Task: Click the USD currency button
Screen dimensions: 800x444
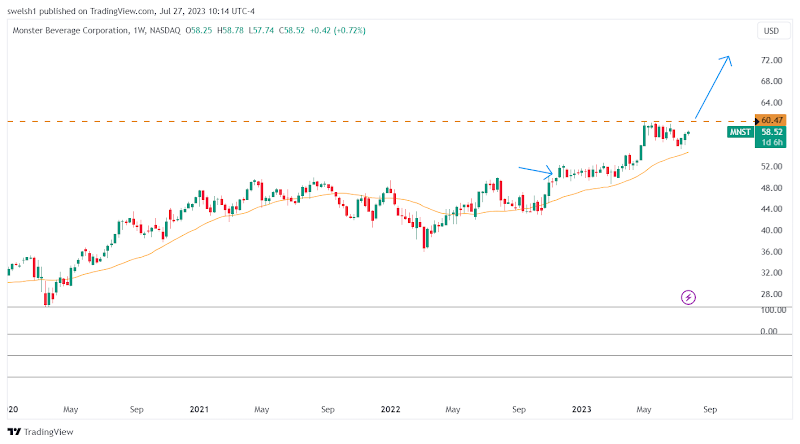Action: click(771, 31)
